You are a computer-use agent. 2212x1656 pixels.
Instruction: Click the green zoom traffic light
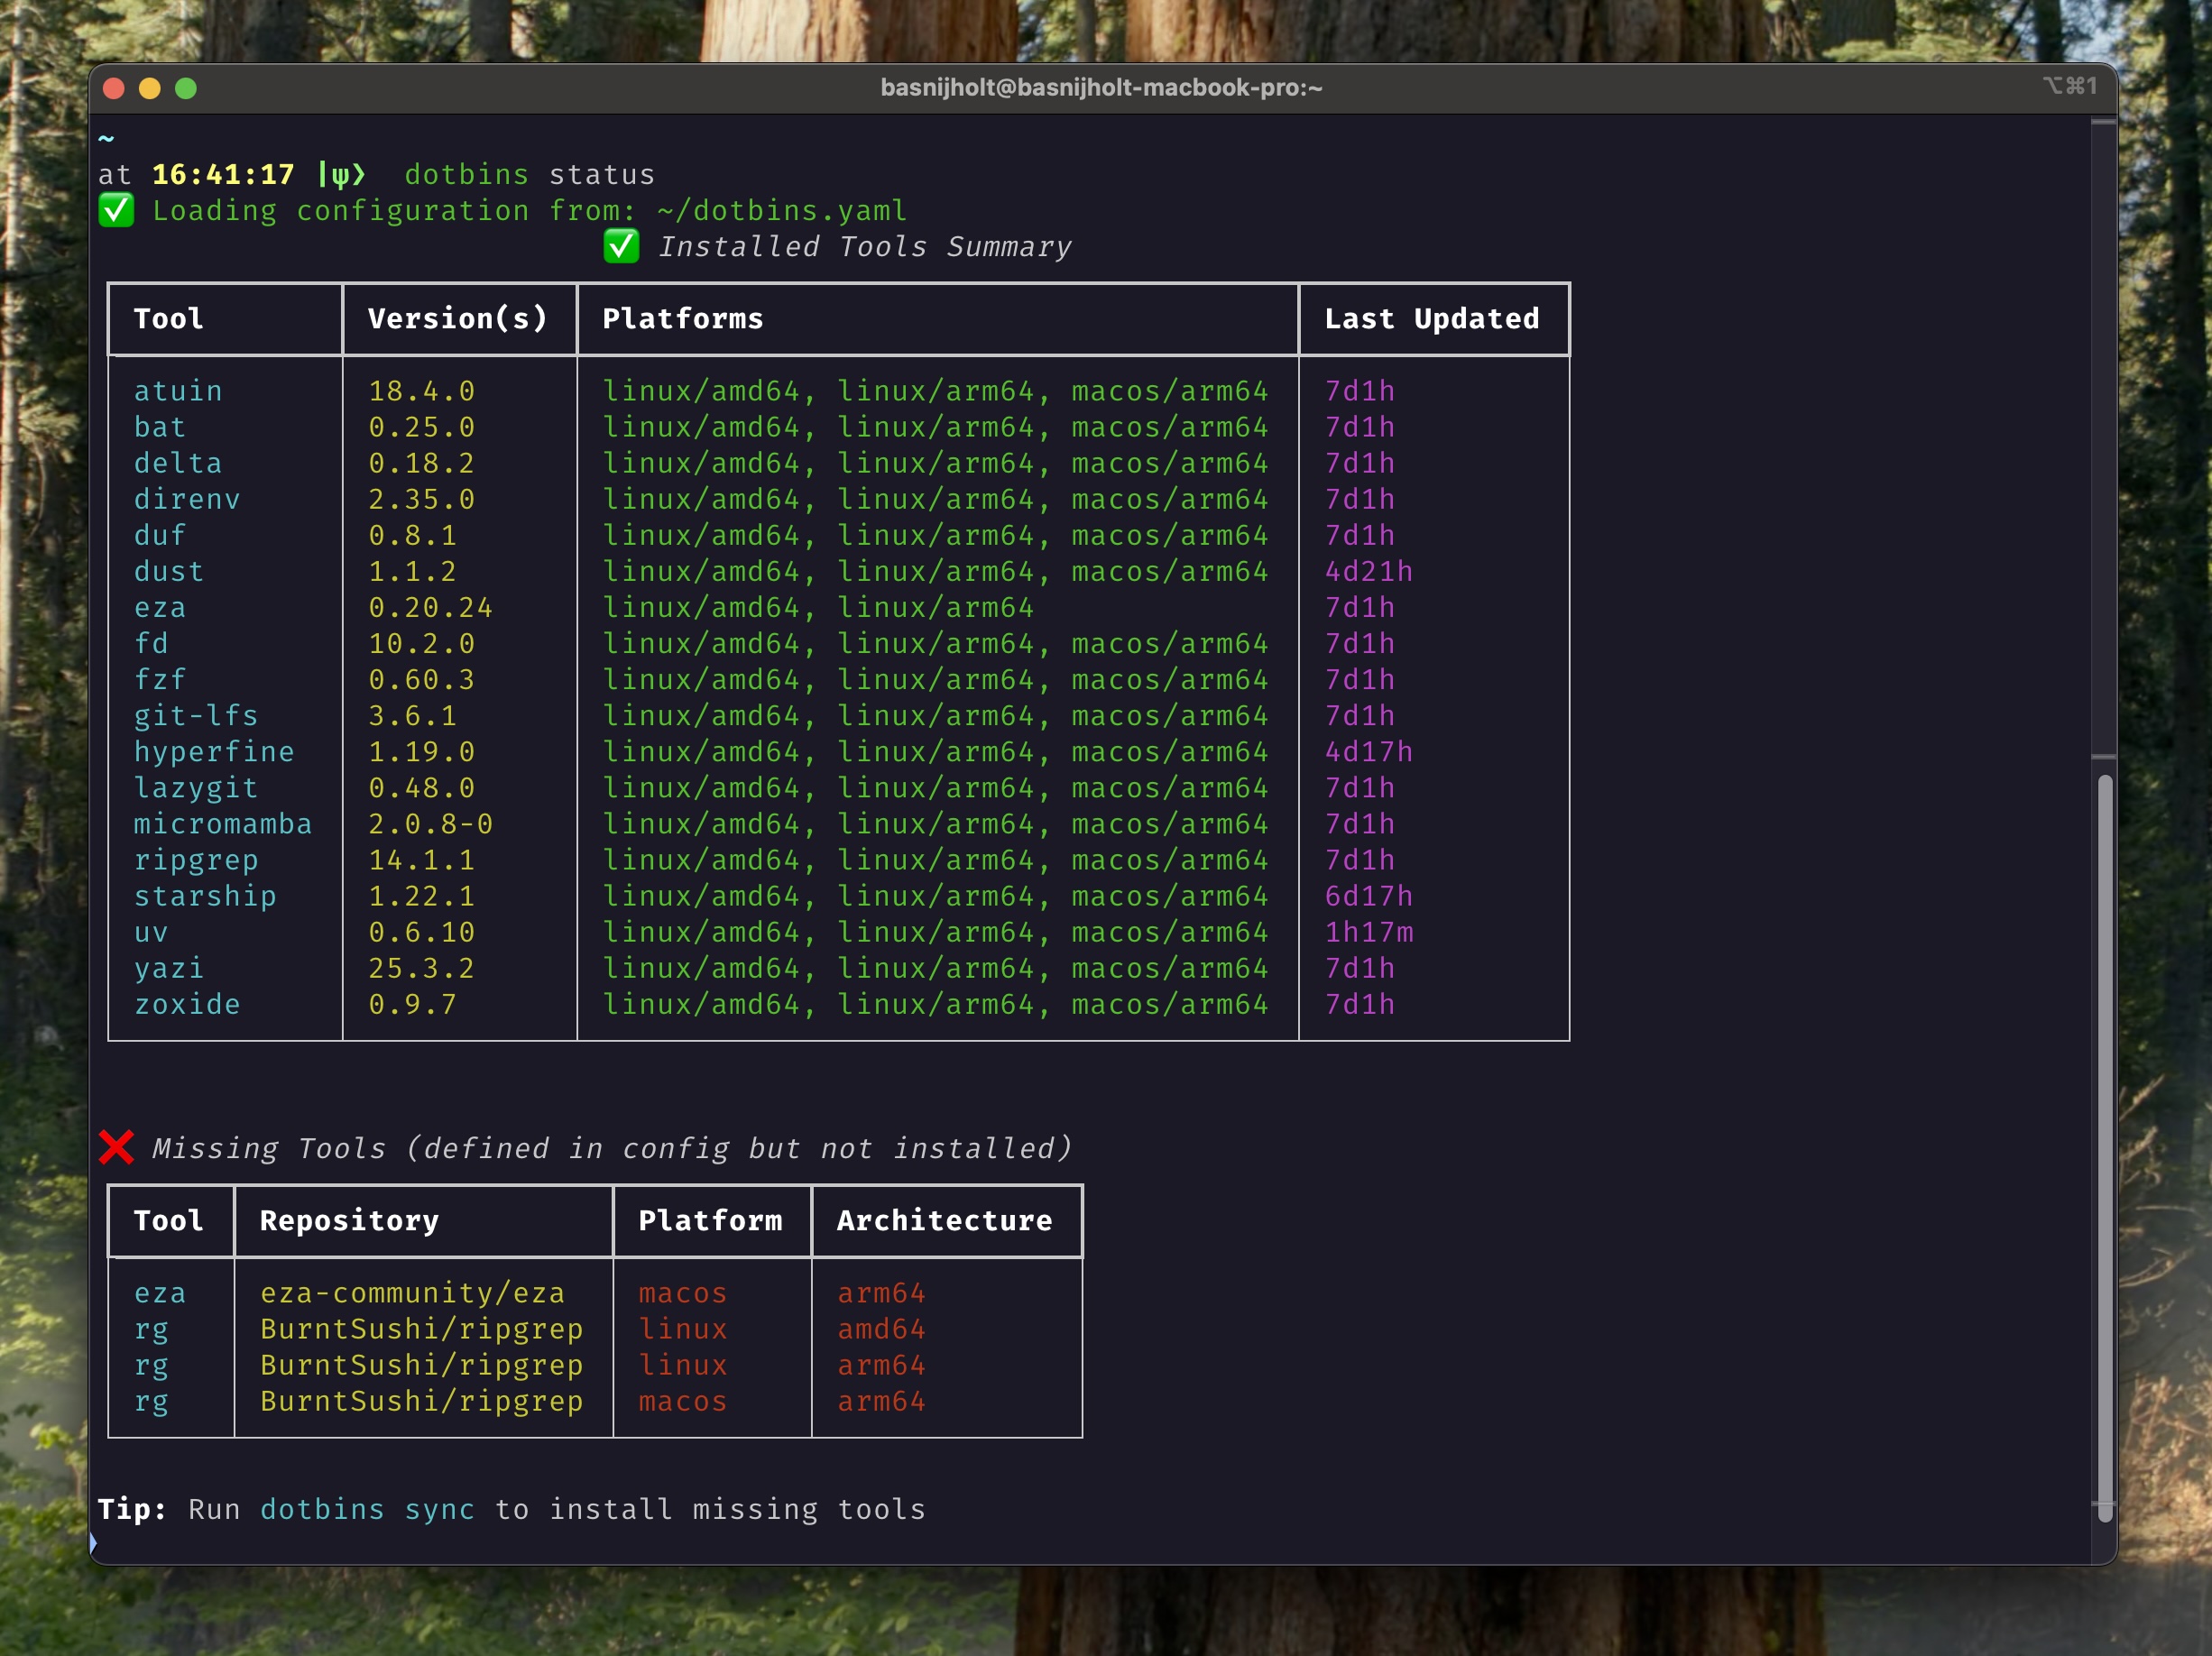click(x=187, y=89)
